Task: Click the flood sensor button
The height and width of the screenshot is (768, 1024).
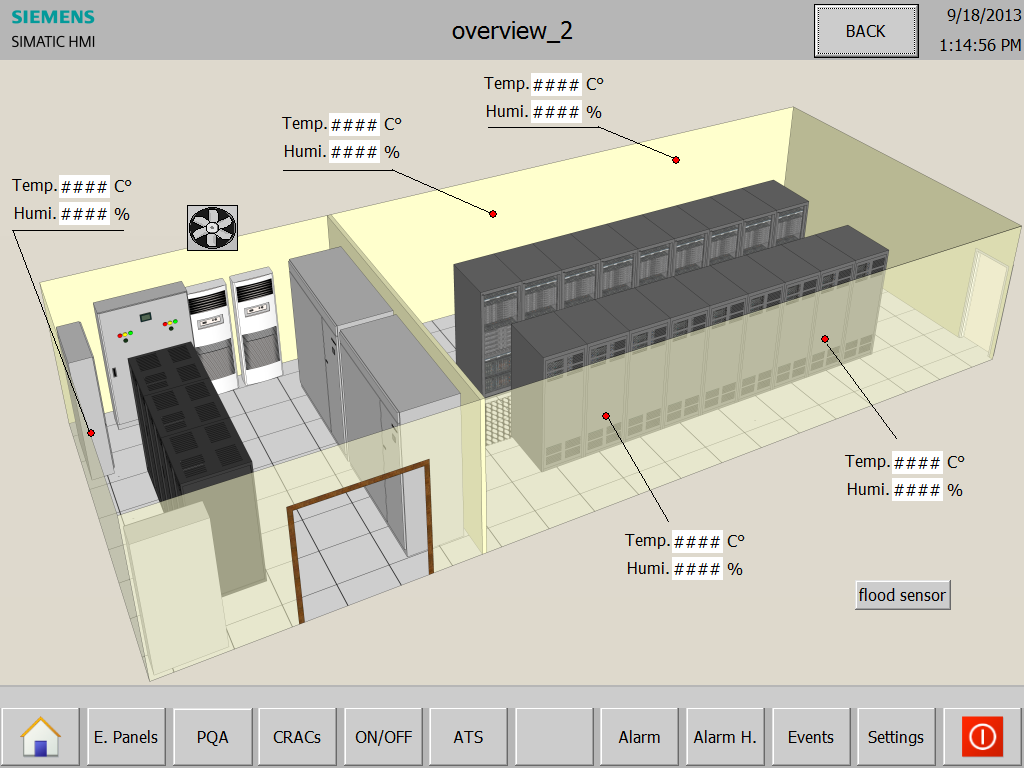Action: (x=903, y=595)
